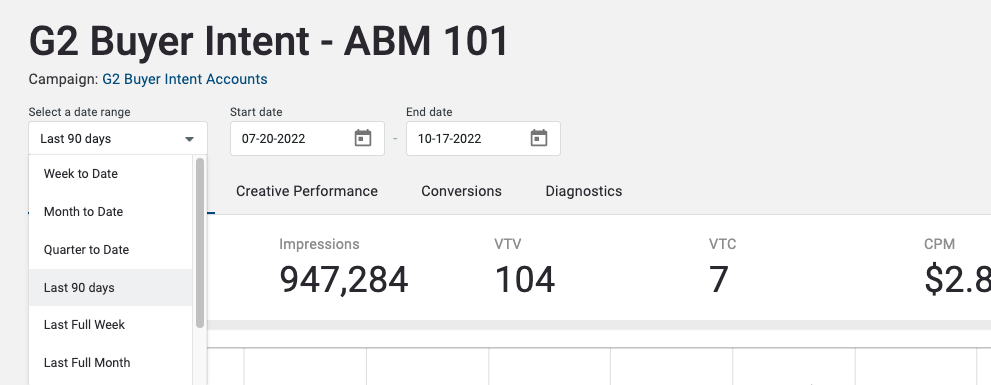Click the dropdown list's vertical scrollbar
The image size is (991, 385).
pos(200,243)
